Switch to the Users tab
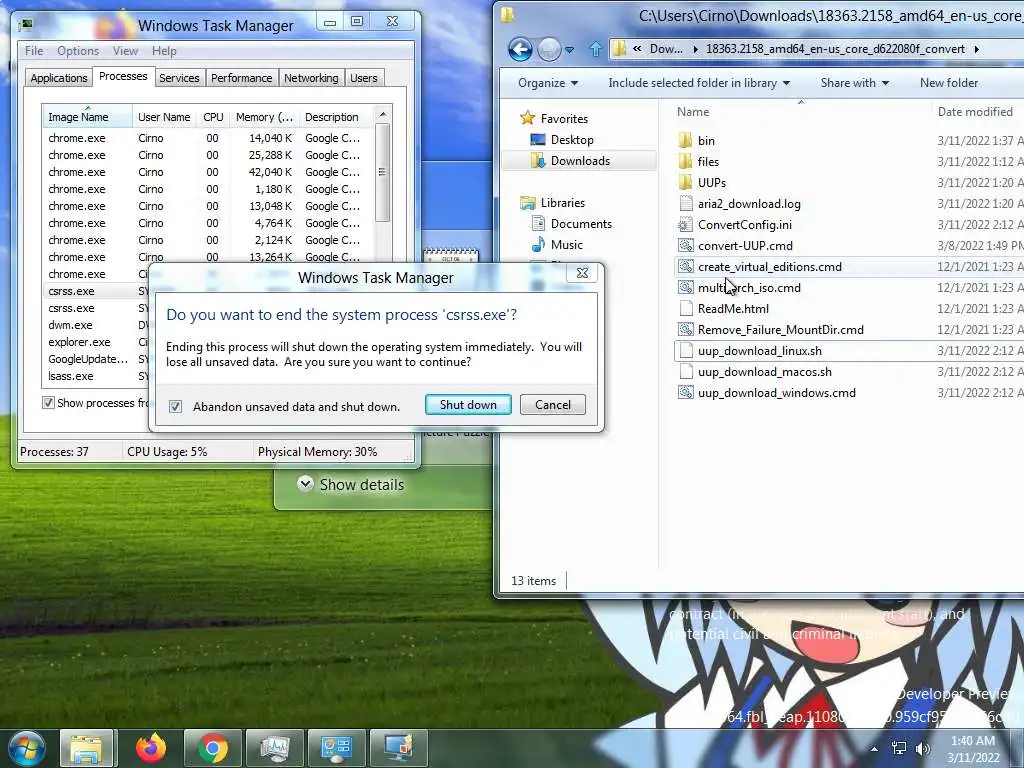 point(364,78)
